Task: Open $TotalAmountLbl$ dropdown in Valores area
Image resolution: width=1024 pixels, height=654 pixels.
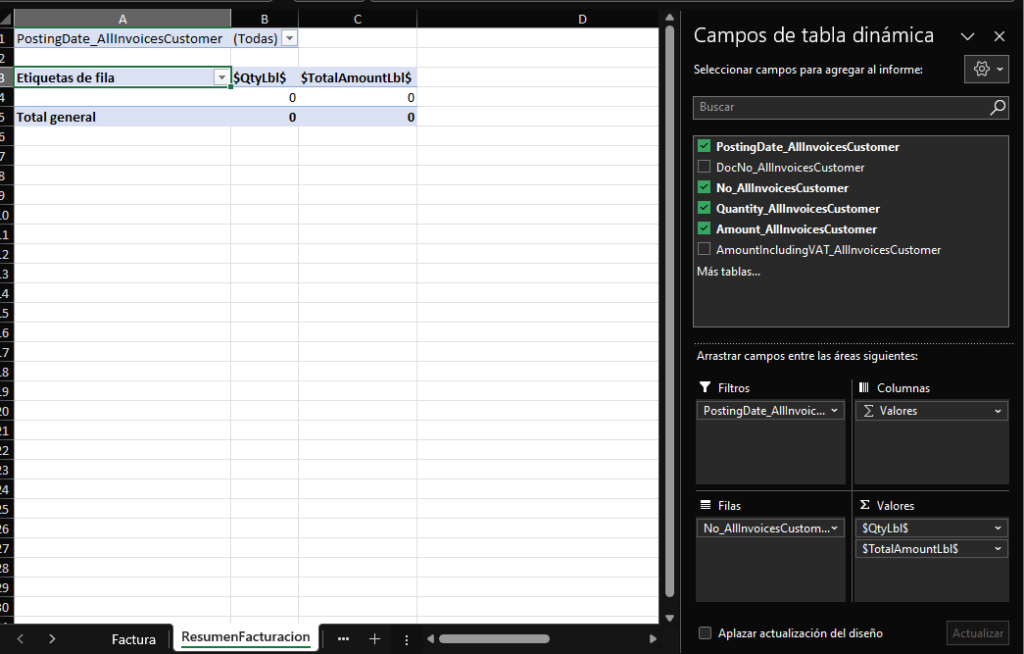Action: click(997, 549)
